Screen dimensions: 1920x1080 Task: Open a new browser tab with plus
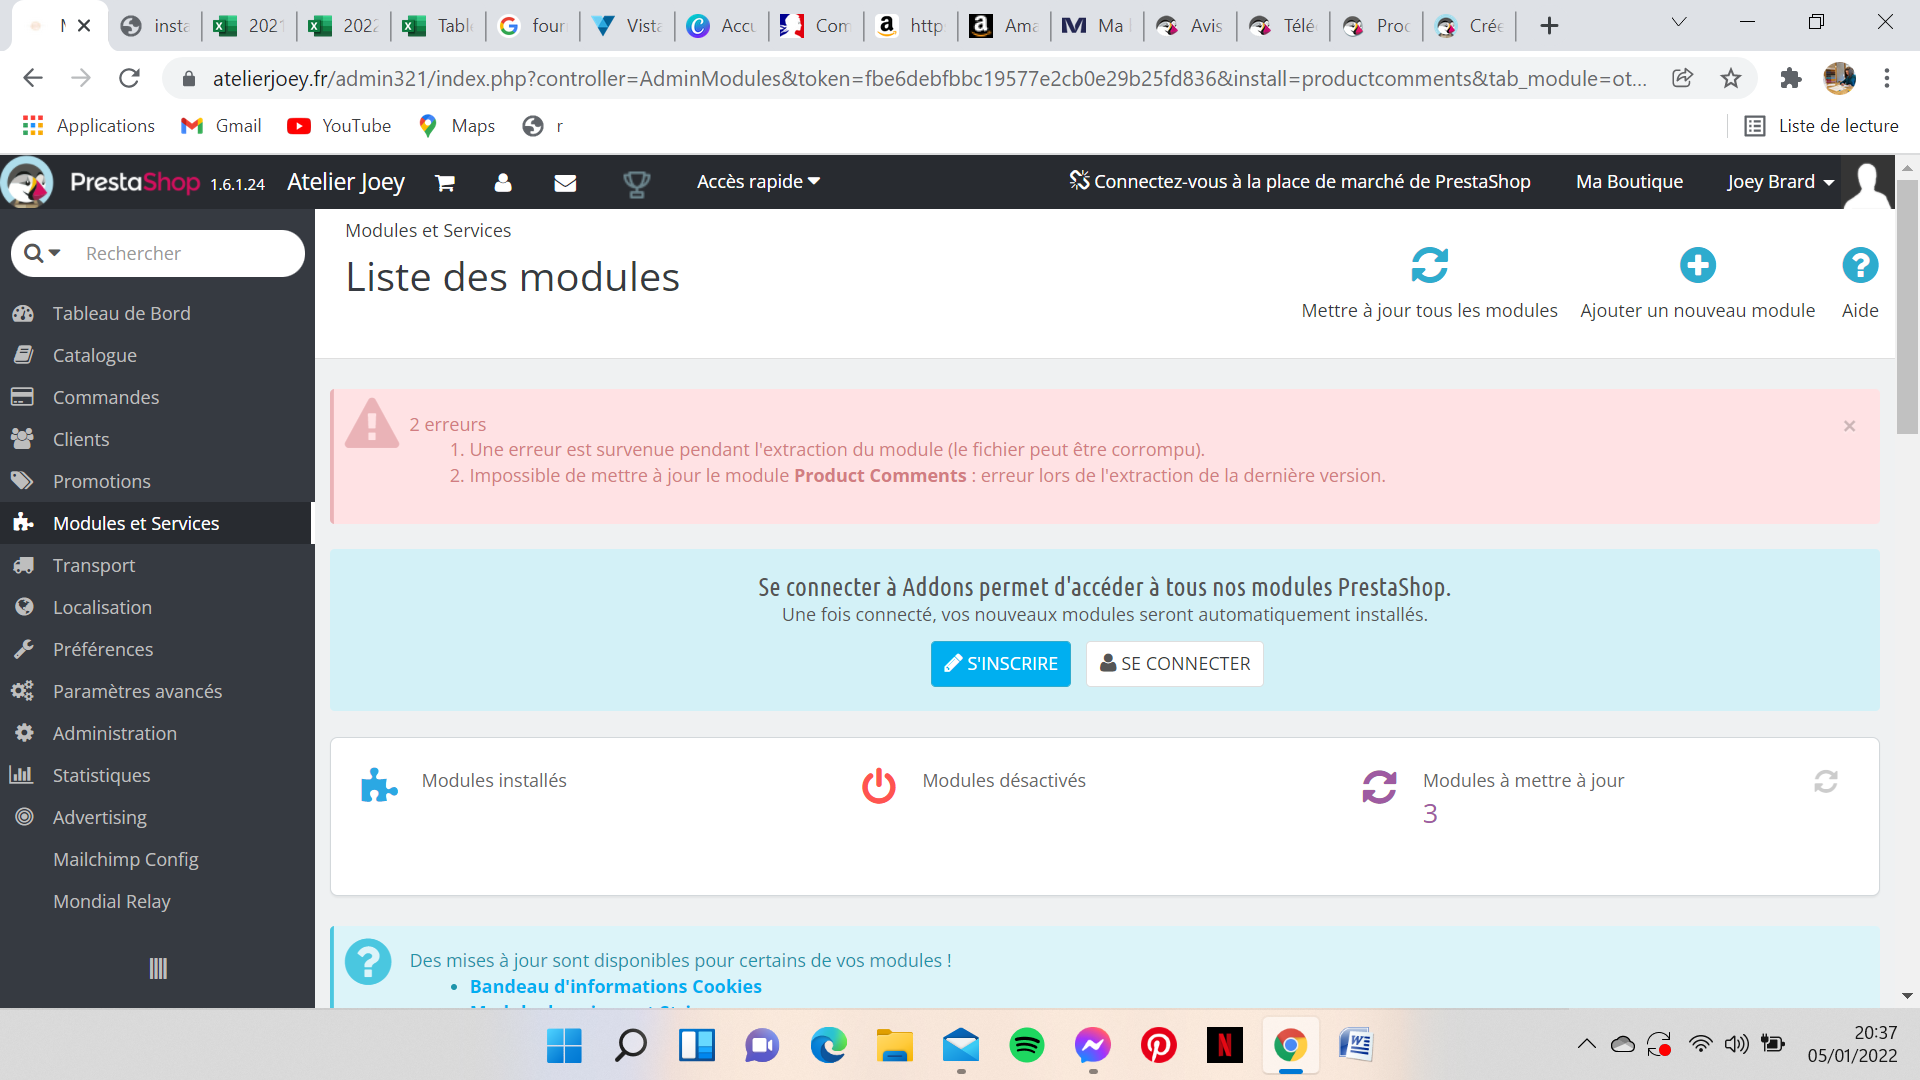1549,26
